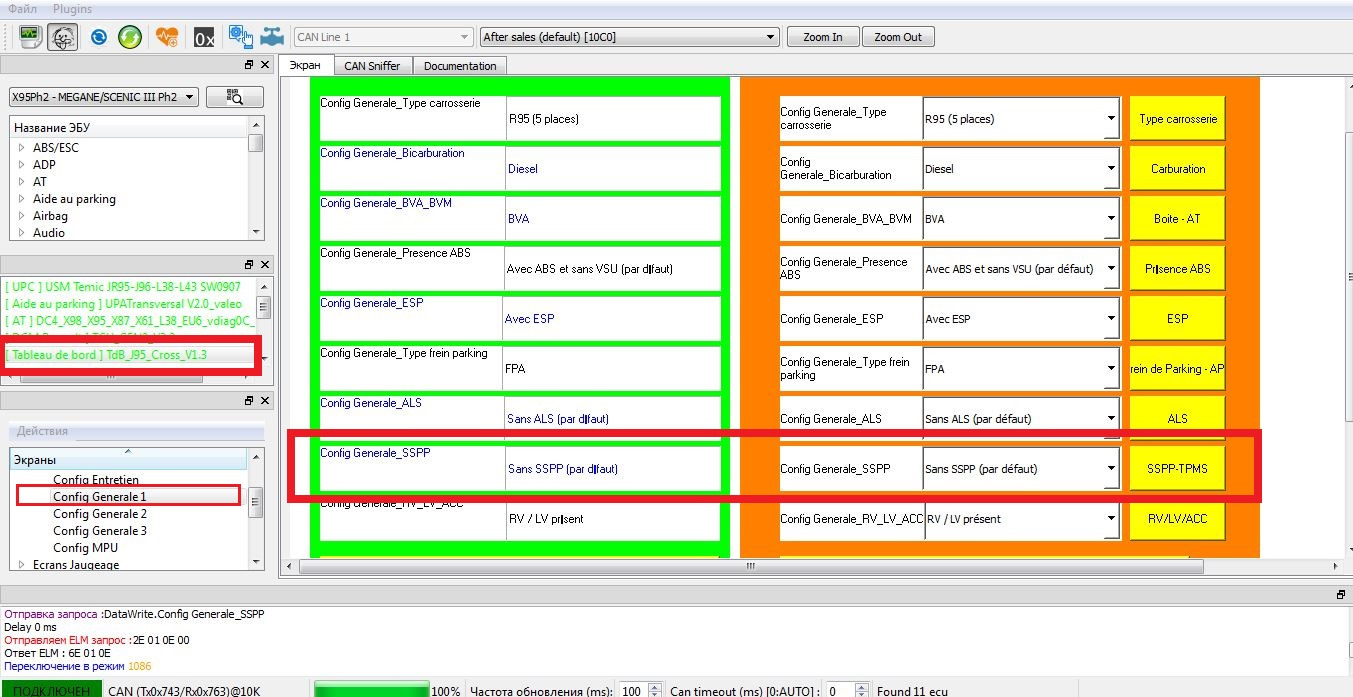Float the vehicle selection panel

(x=249, y=65)
